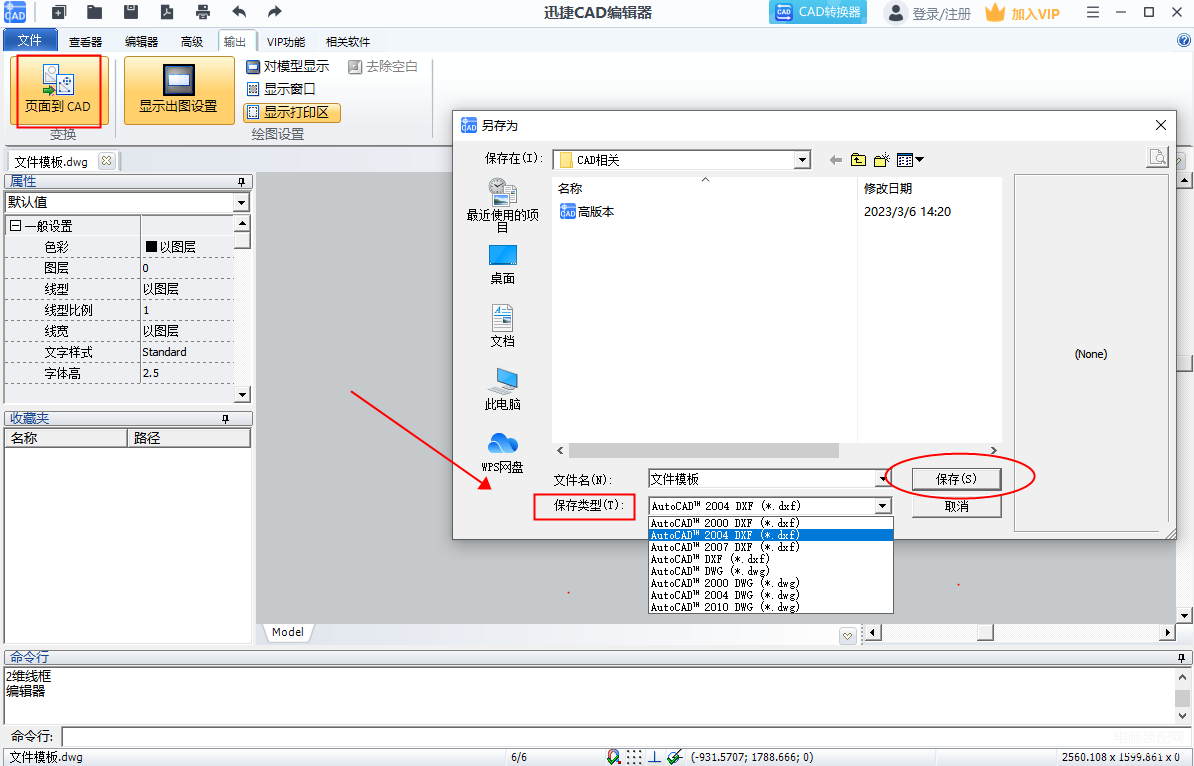Switch to the 编辑器 tab
Viewport: 1194px width, 766px height.
click(x=142, y=42)
